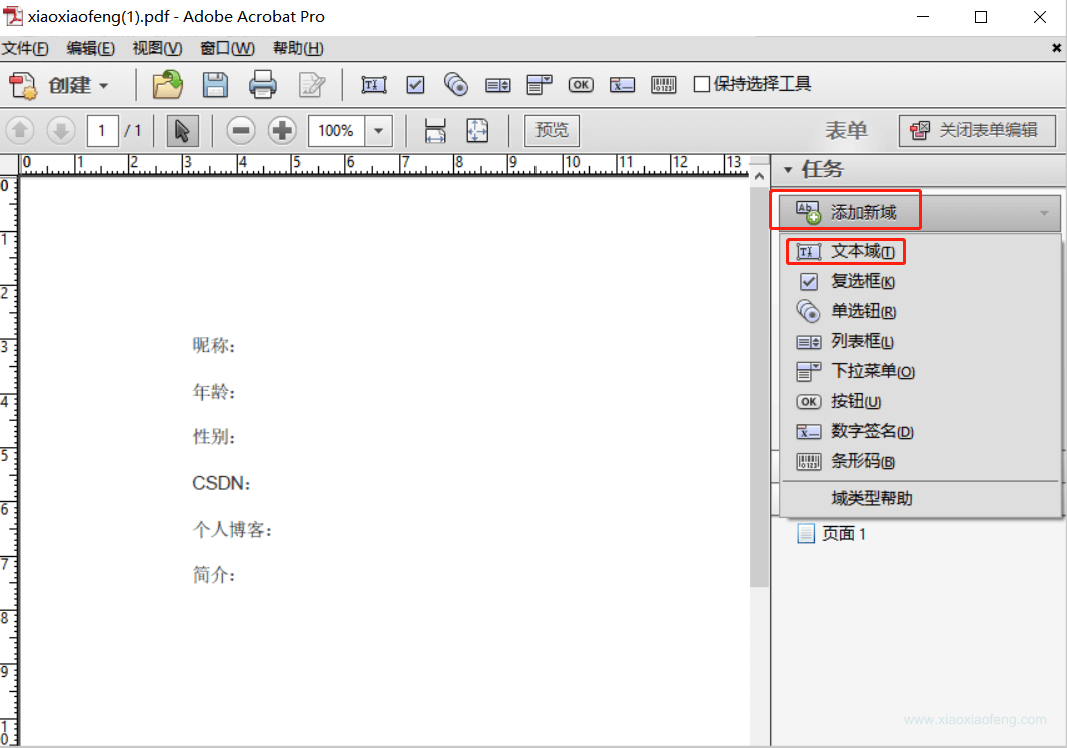Click the CSDN: label on the page
The width and height of the screenshot is (1067, 748).
click(x=221, y=483)
